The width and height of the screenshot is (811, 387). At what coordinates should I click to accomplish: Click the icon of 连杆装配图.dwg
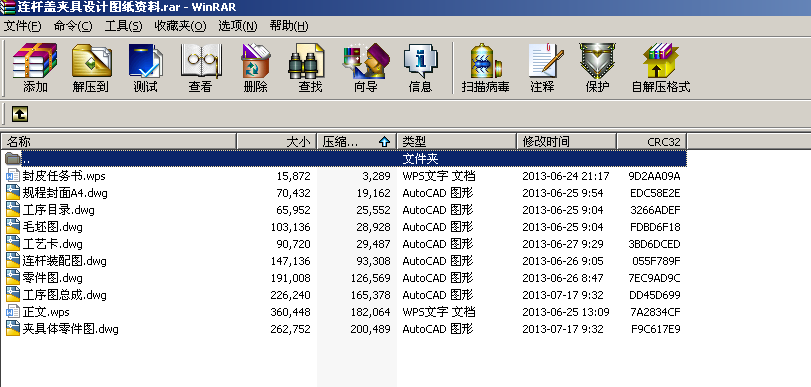click(12, 261)
